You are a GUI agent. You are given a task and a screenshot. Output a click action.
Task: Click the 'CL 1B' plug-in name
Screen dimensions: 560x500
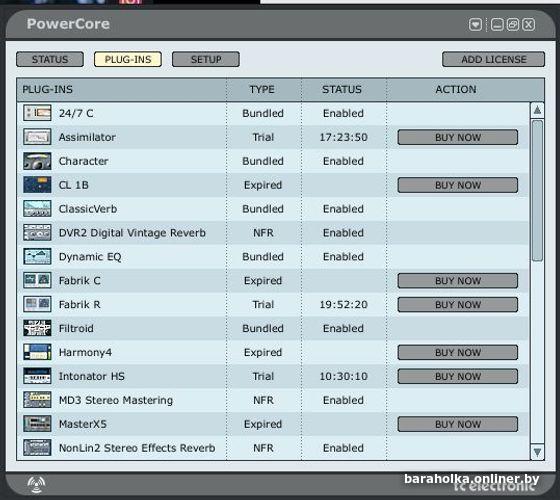pos(74,185)
